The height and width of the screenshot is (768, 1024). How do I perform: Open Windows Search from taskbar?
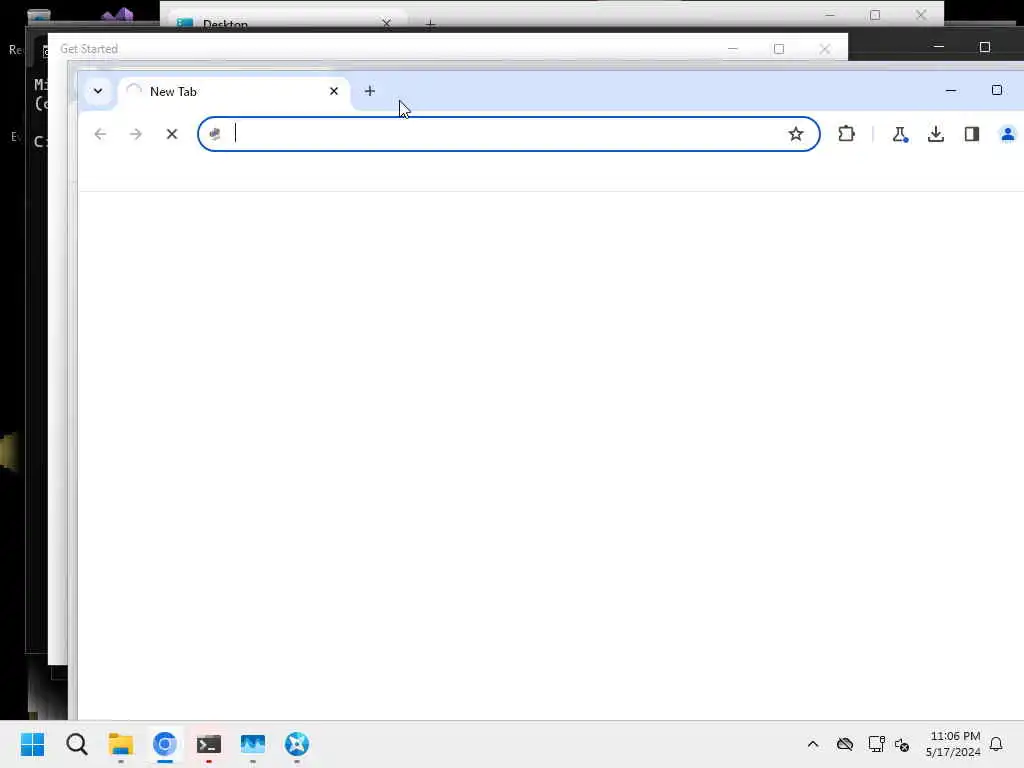pos(76,744)
